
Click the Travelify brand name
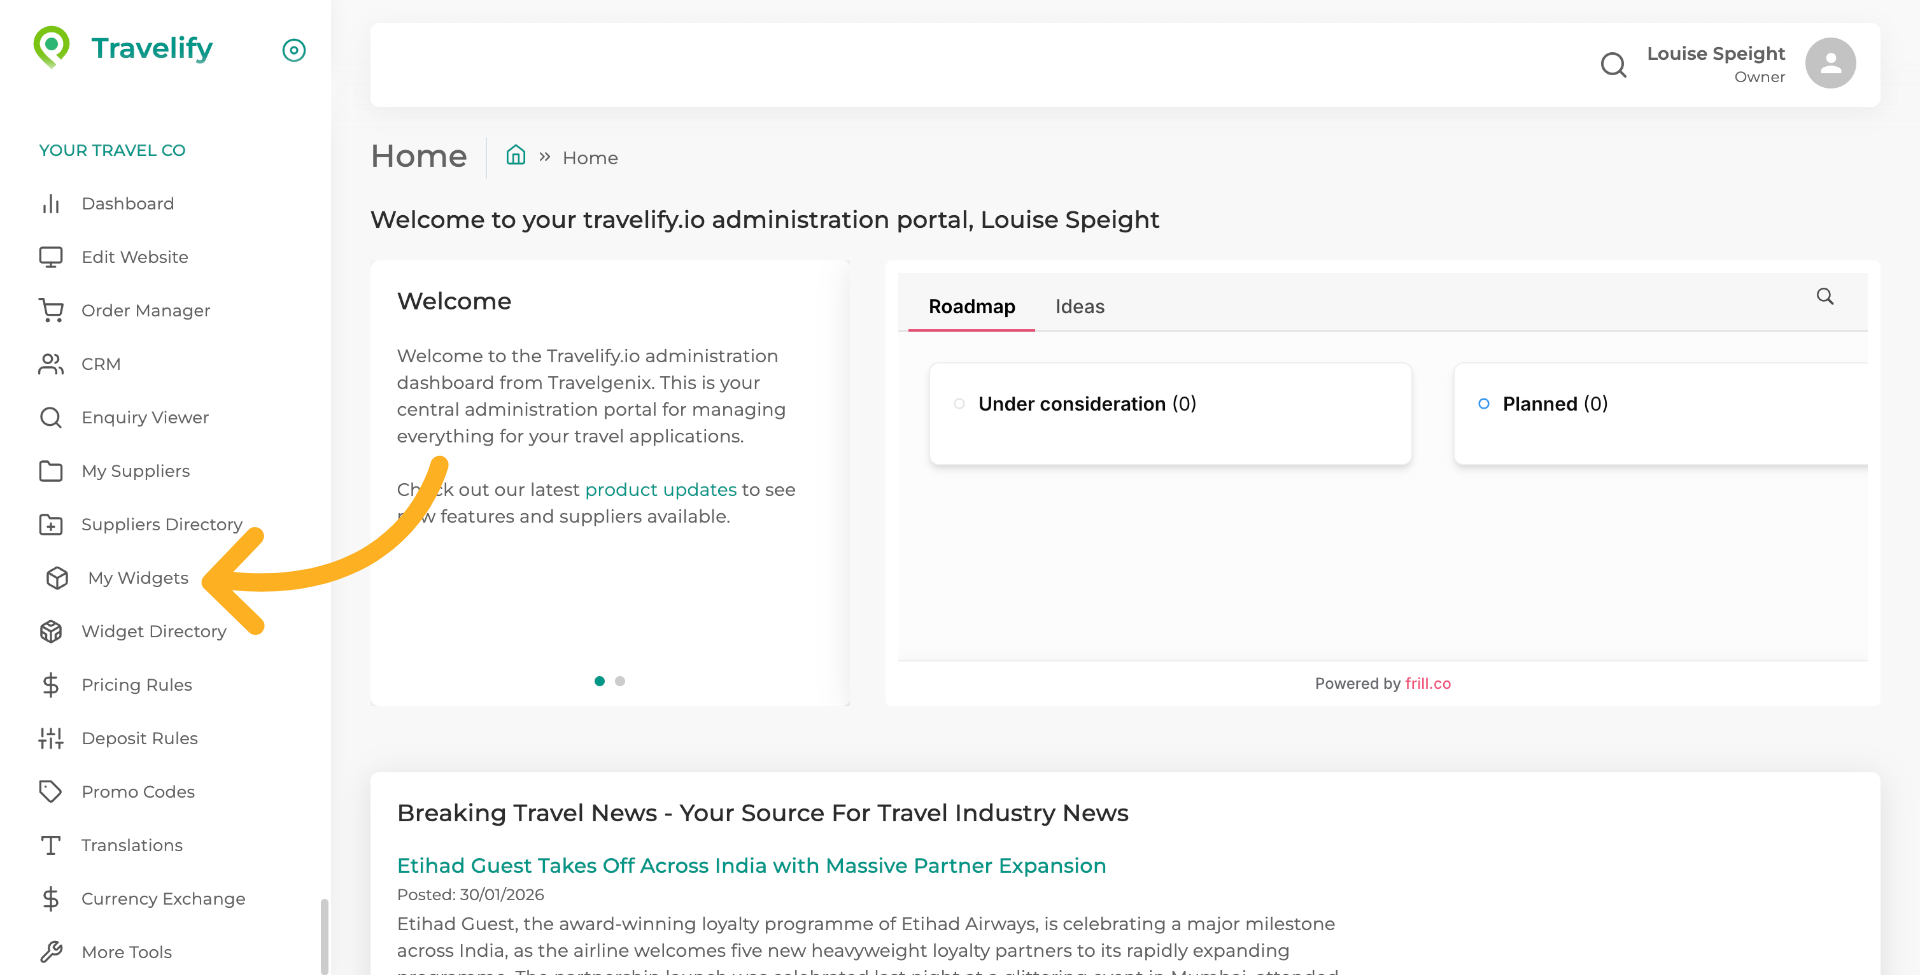(x=152, y=48)
